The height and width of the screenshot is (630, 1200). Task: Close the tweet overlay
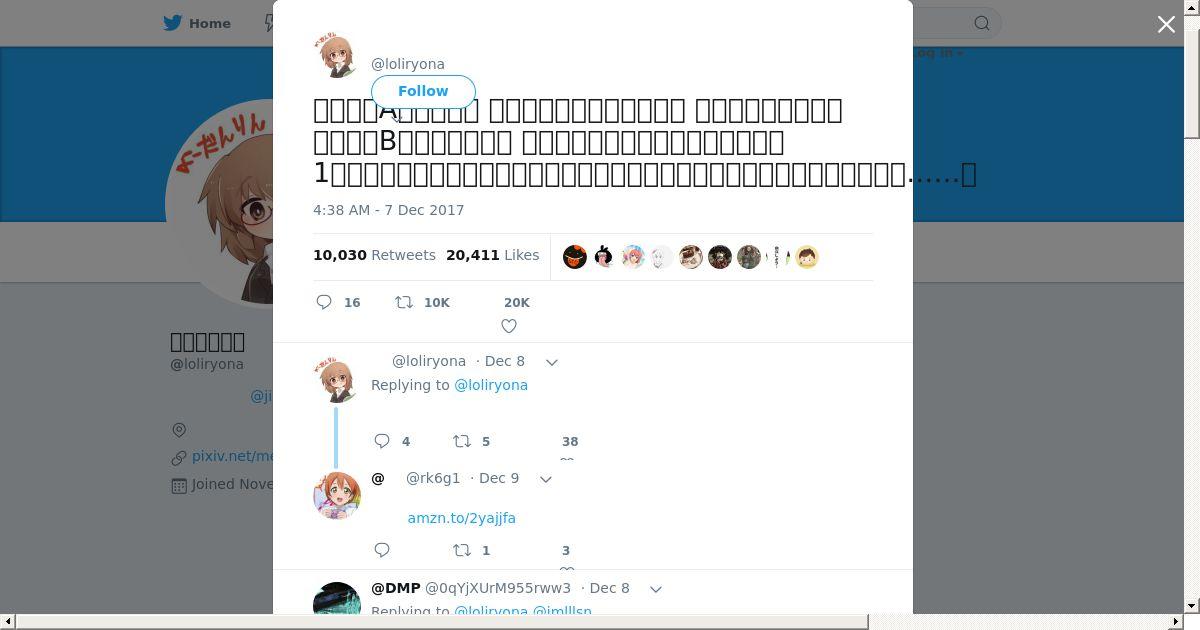pos(1166,24)
